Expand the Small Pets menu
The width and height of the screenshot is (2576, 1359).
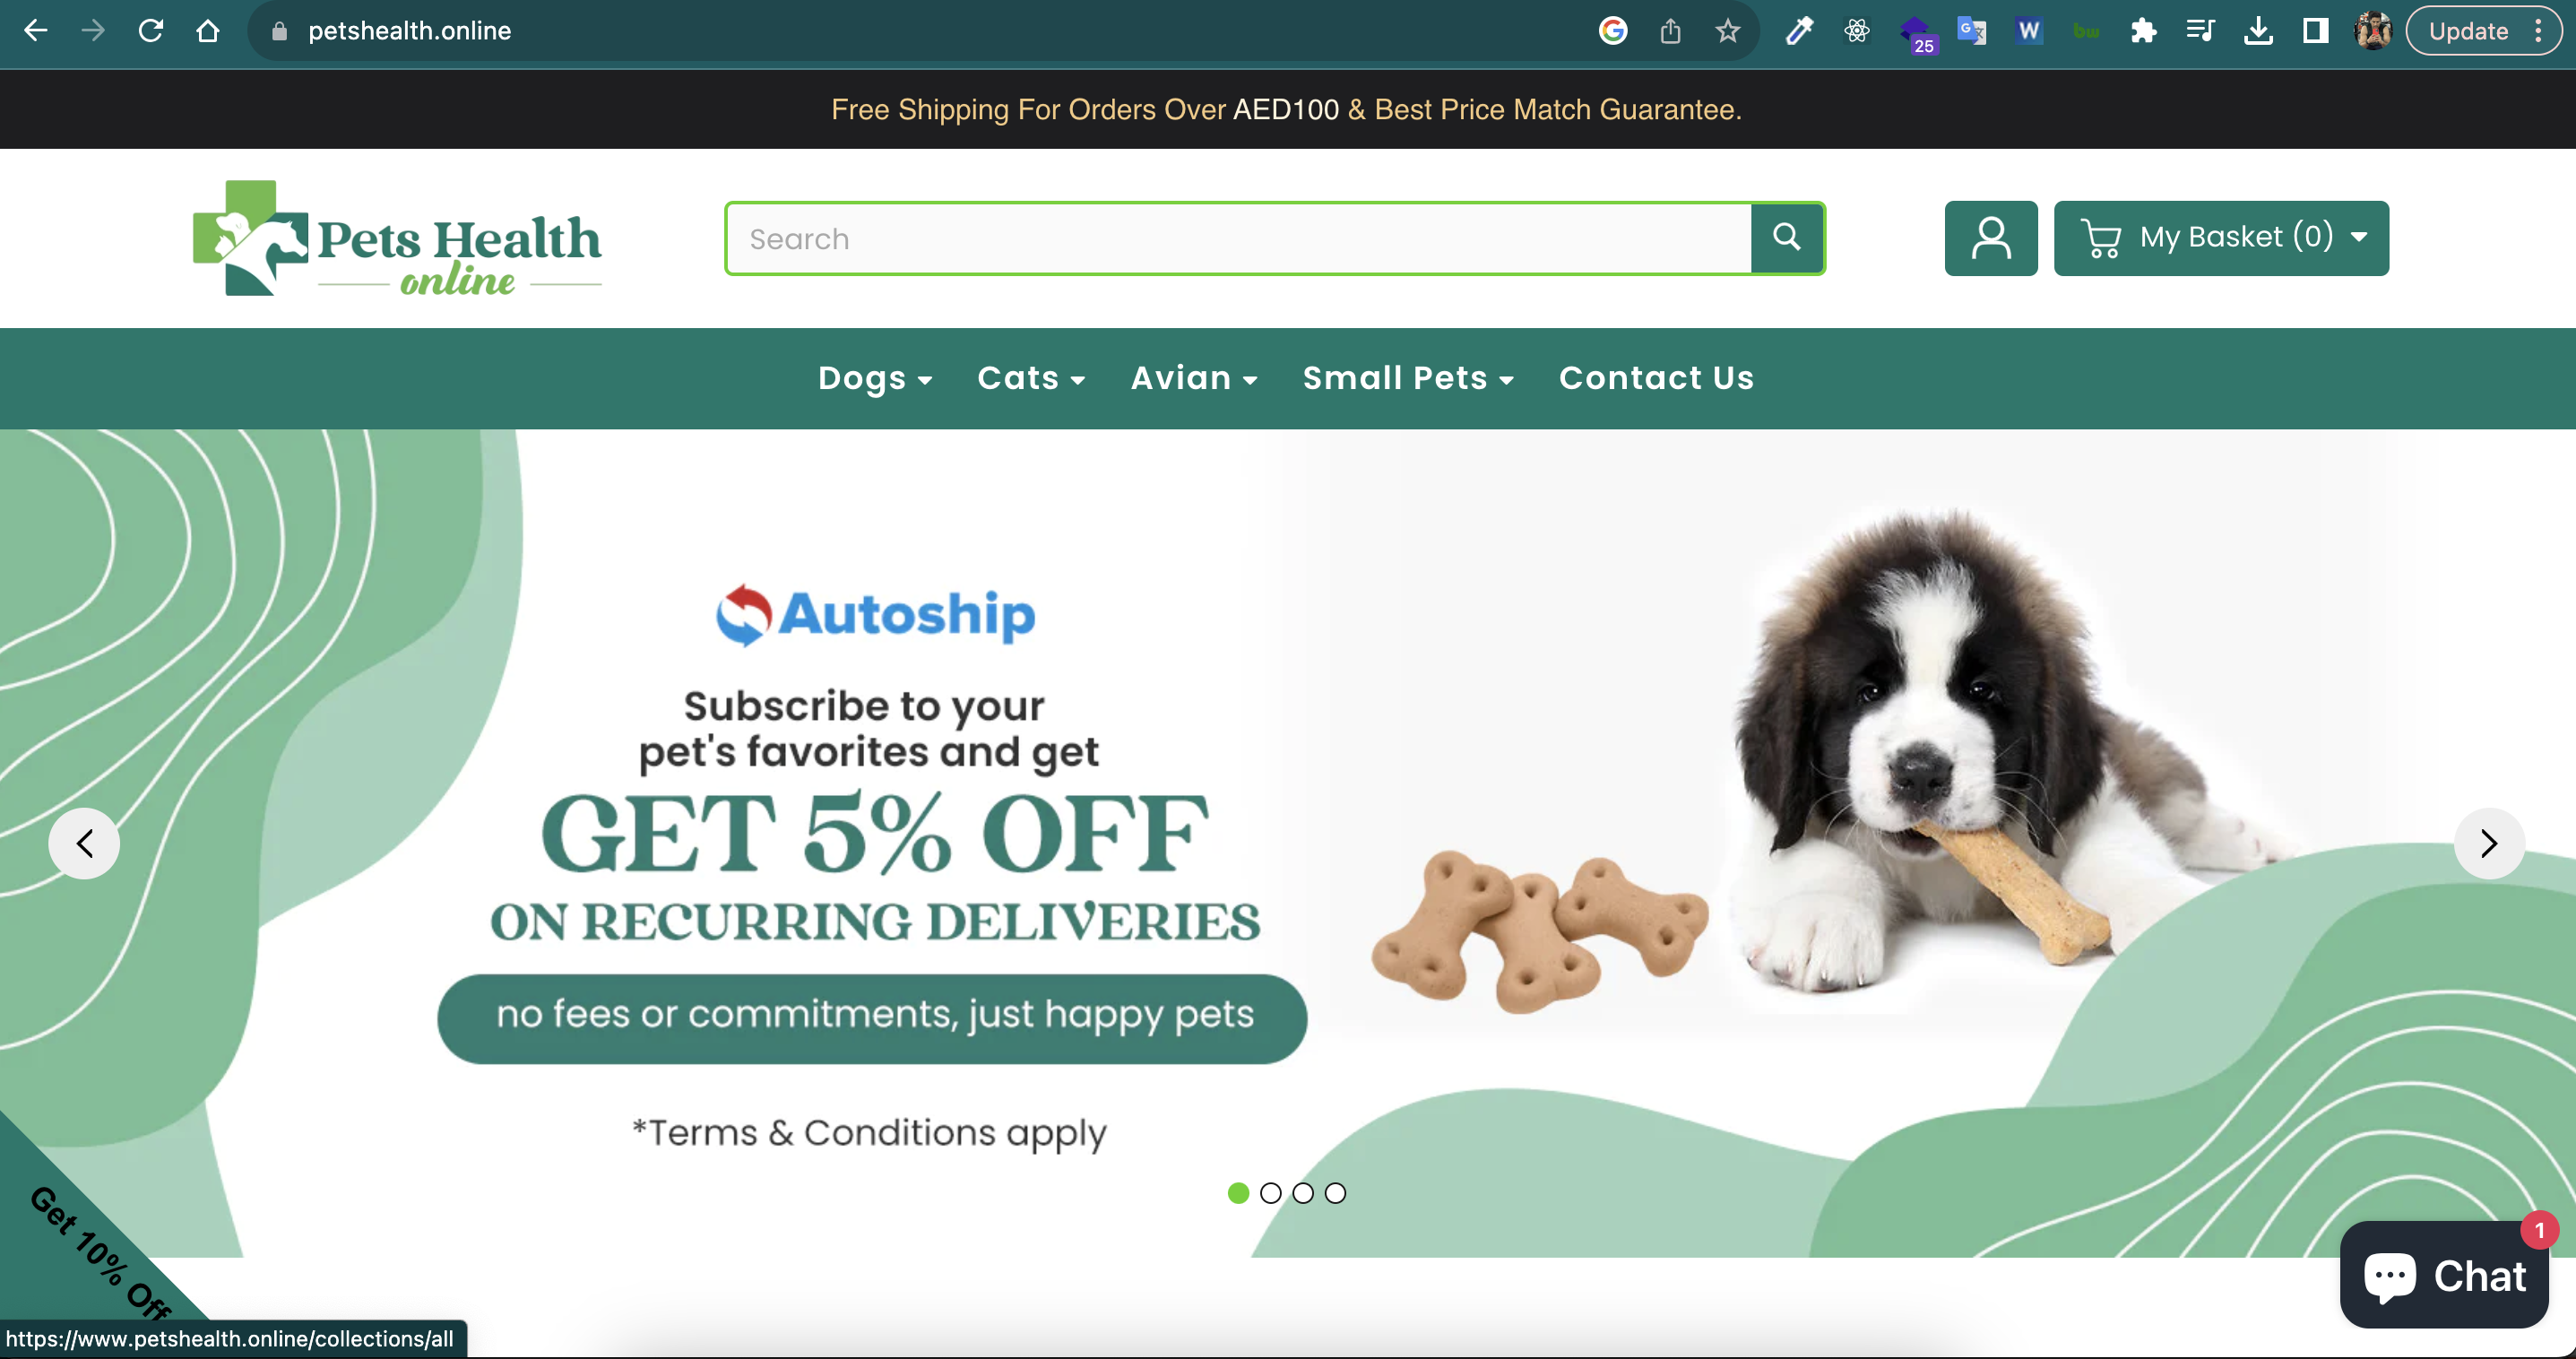[1408, 378]
